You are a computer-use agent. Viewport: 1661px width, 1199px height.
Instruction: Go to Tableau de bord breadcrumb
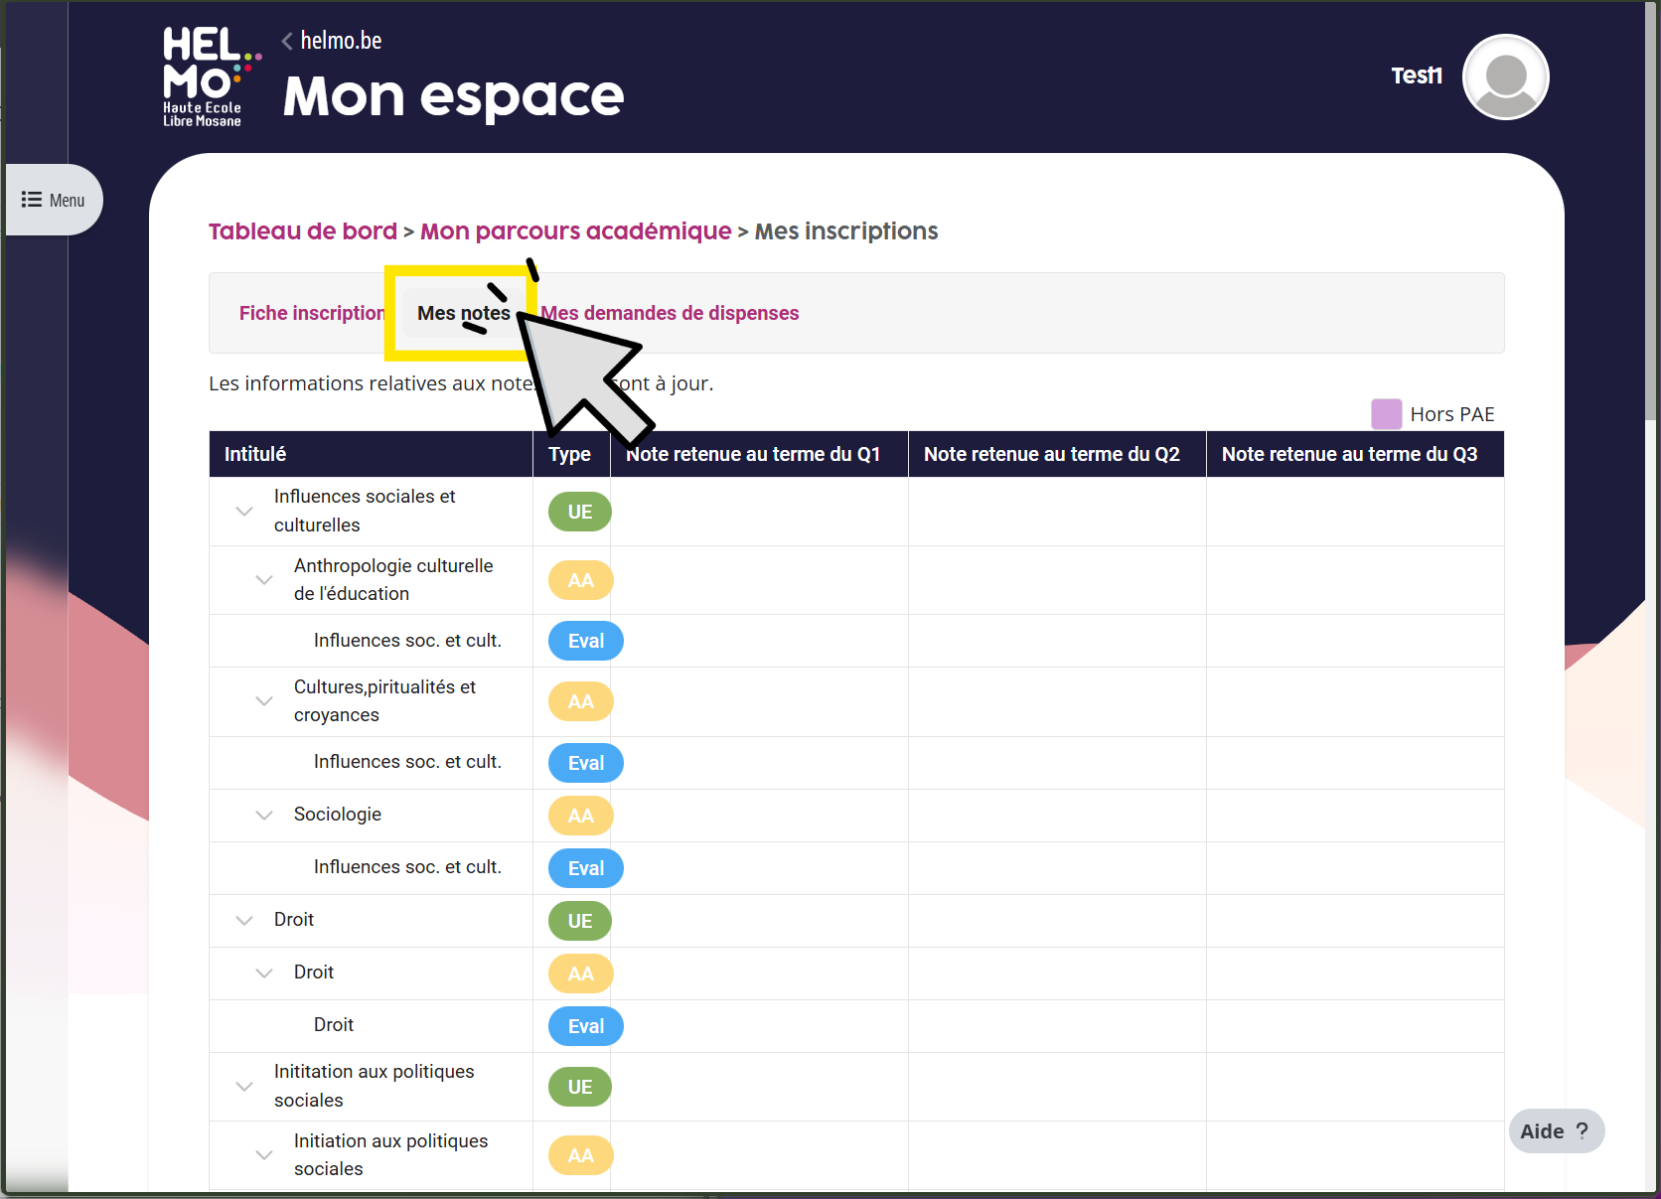coord(302,231)
